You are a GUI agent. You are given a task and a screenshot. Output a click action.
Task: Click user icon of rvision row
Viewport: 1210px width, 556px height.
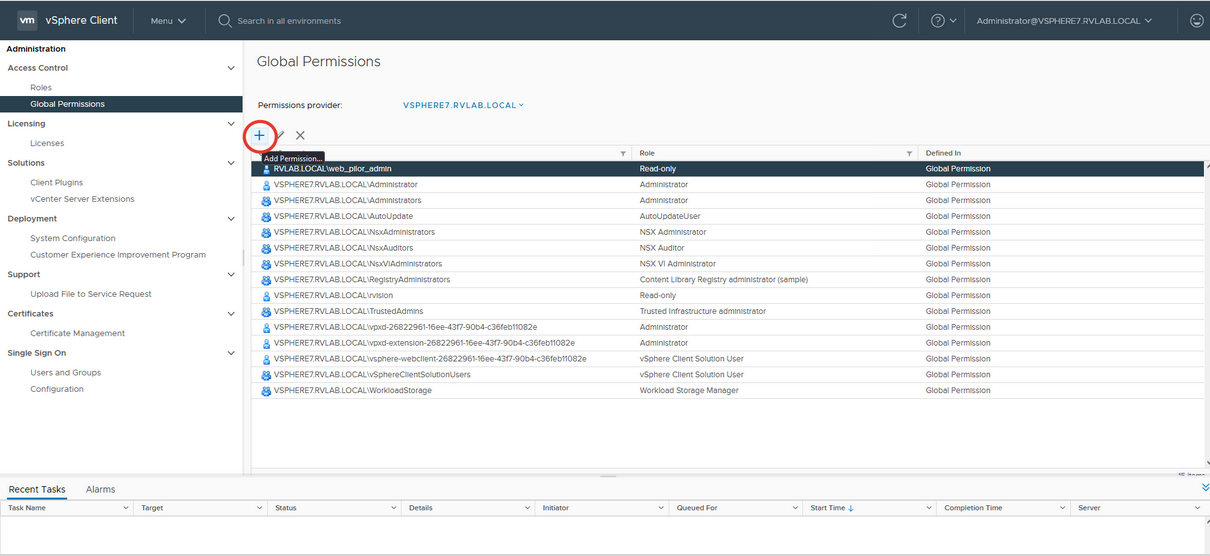point(266,296)
